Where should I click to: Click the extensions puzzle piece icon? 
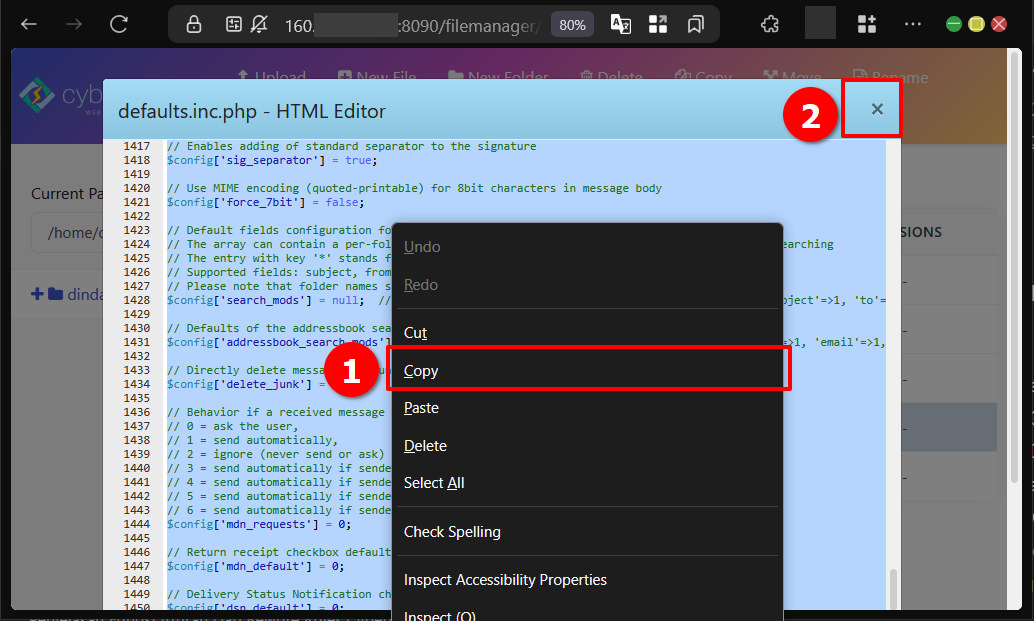tap(770, 24)
